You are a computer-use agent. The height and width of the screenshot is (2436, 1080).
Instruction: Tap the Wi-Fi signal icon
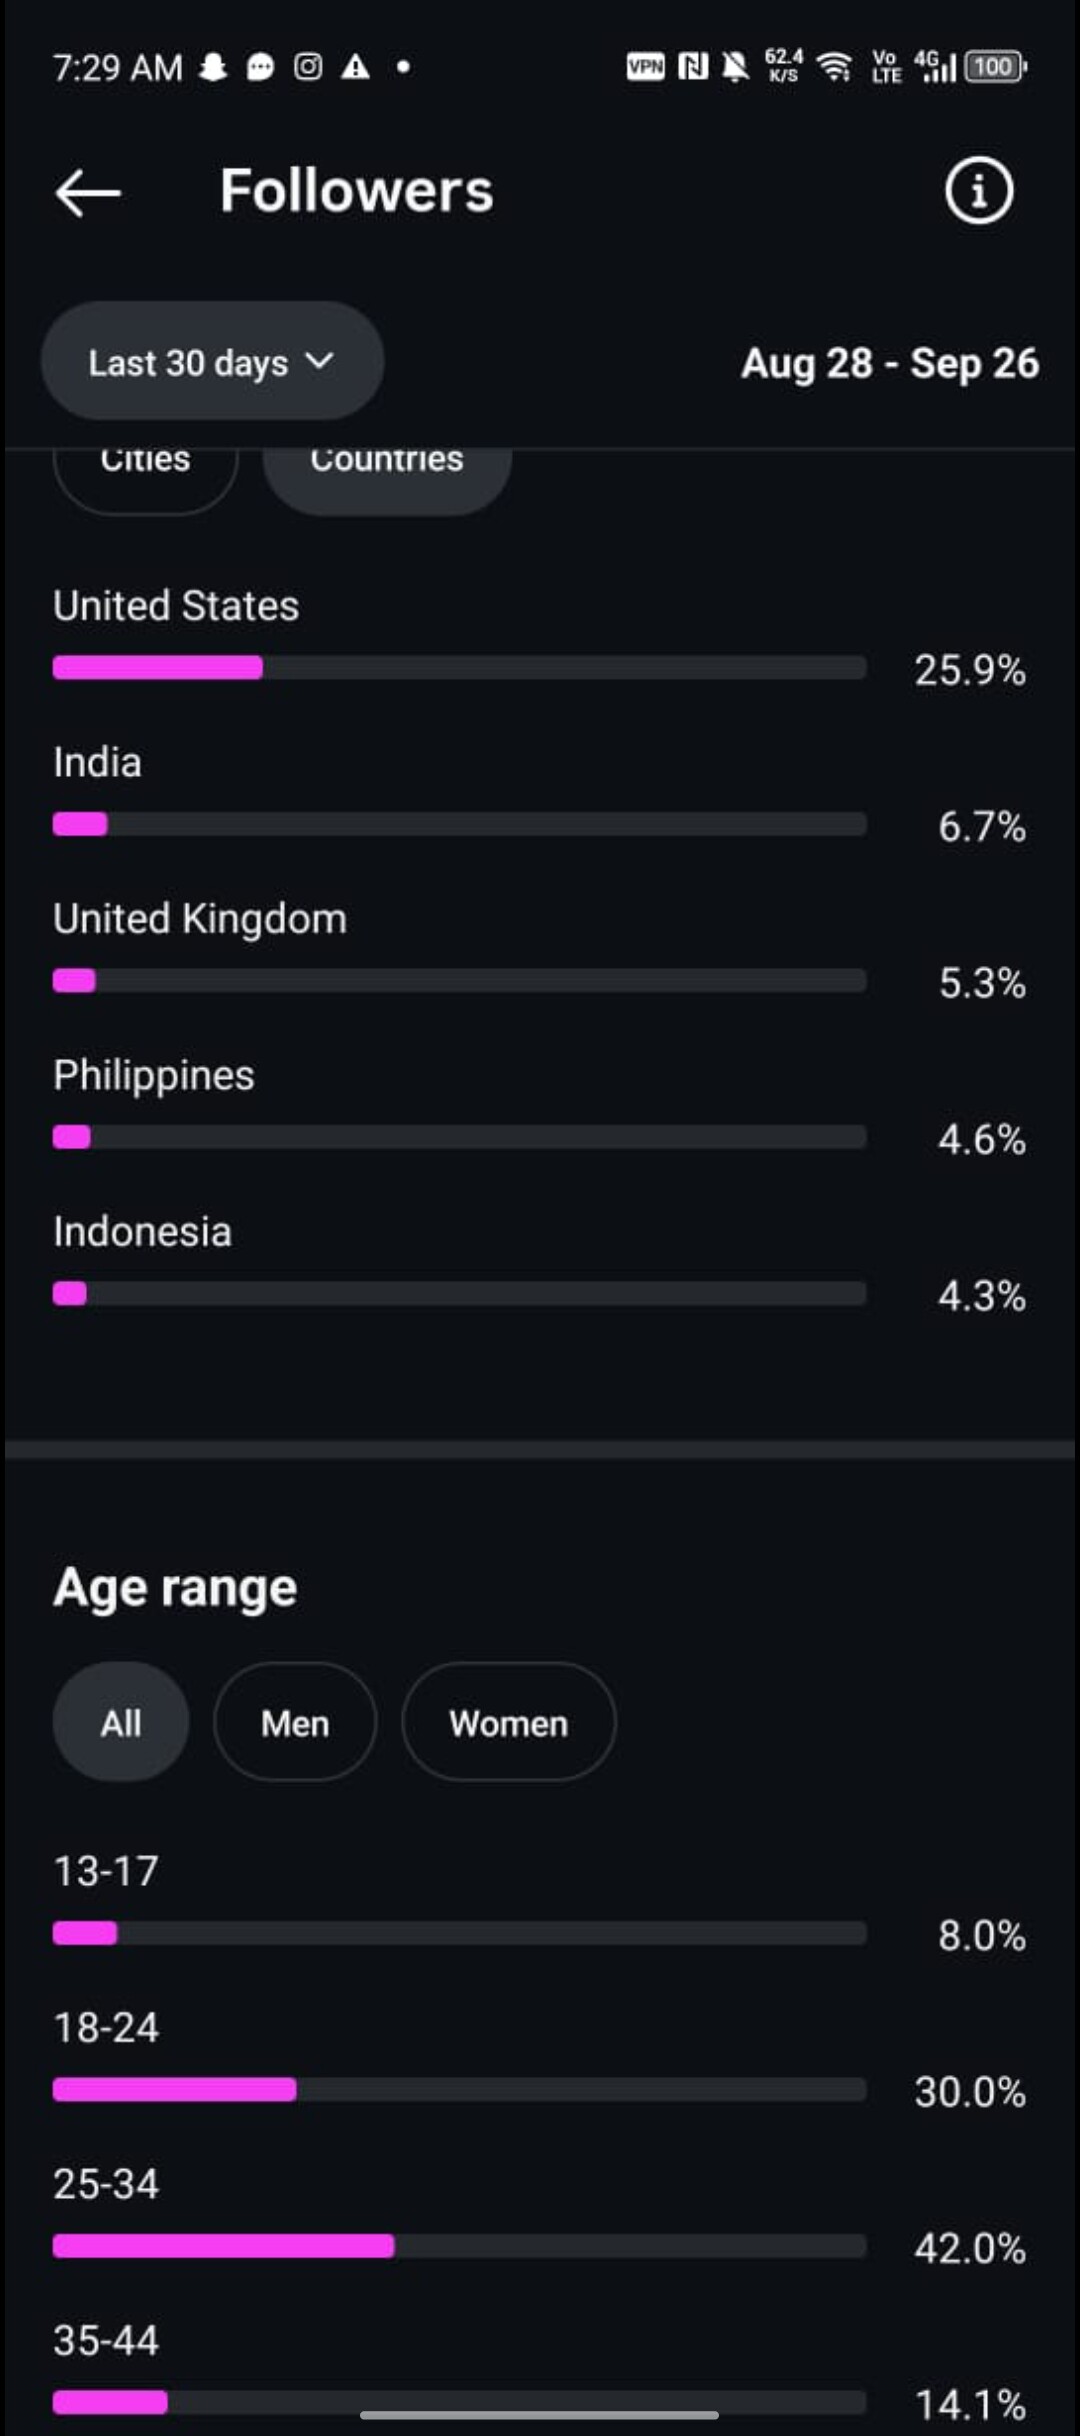point(833,67)
